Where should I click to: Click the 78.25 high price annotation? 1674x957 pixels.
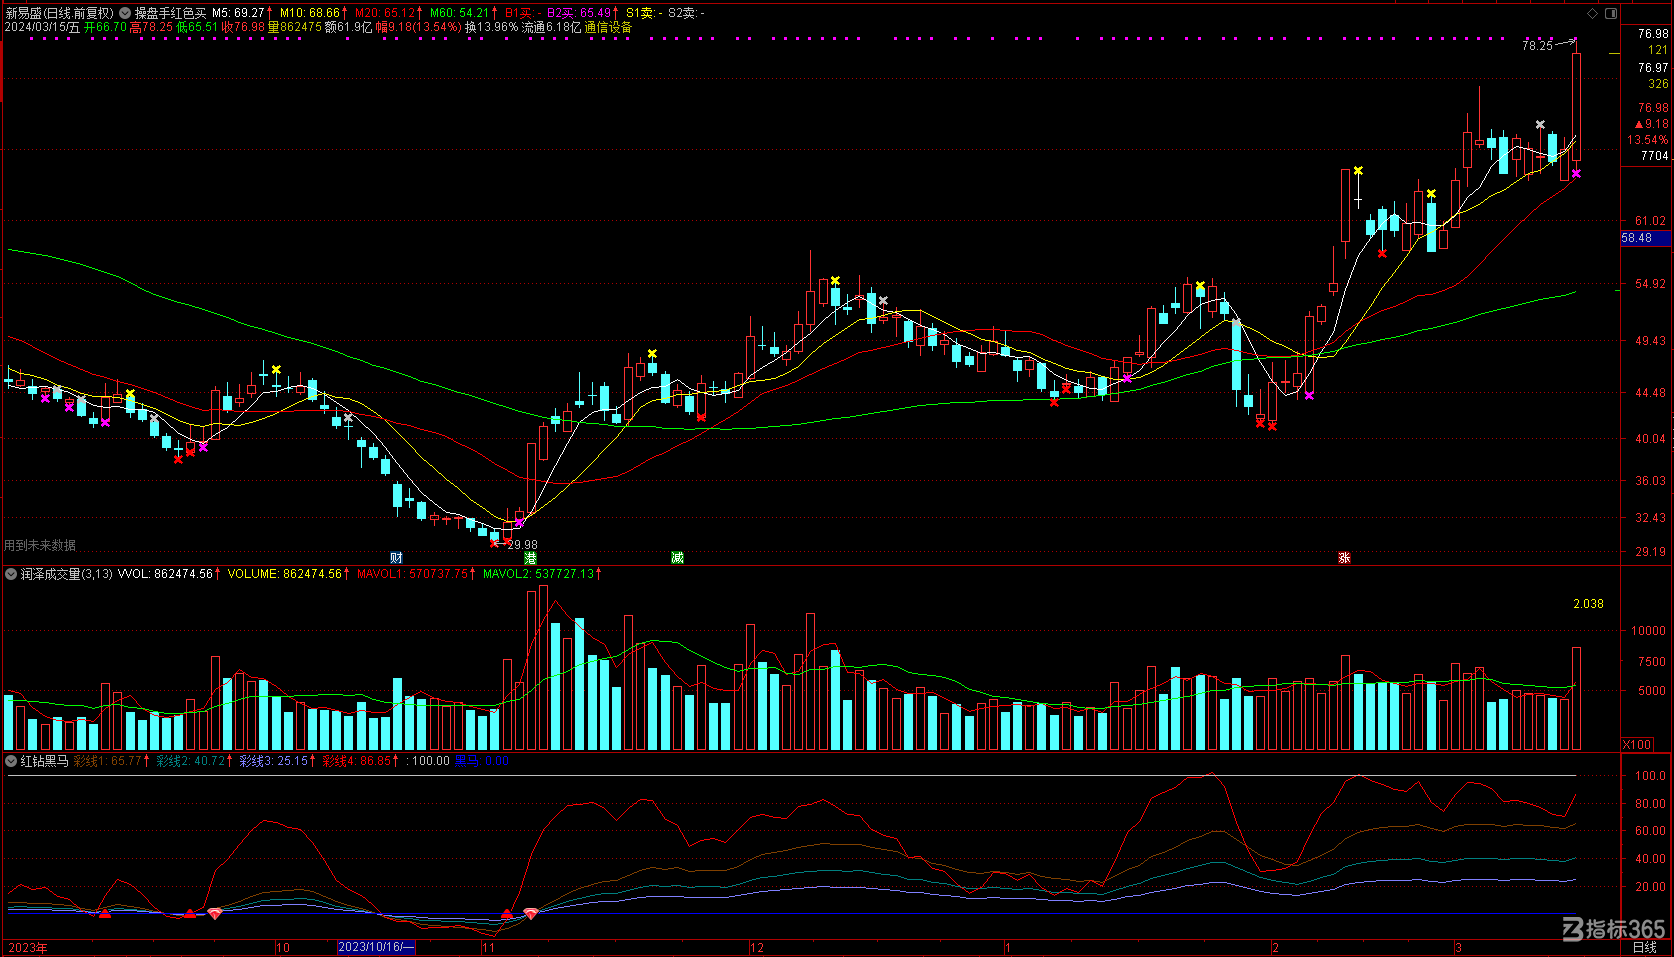pos(1537,46)
